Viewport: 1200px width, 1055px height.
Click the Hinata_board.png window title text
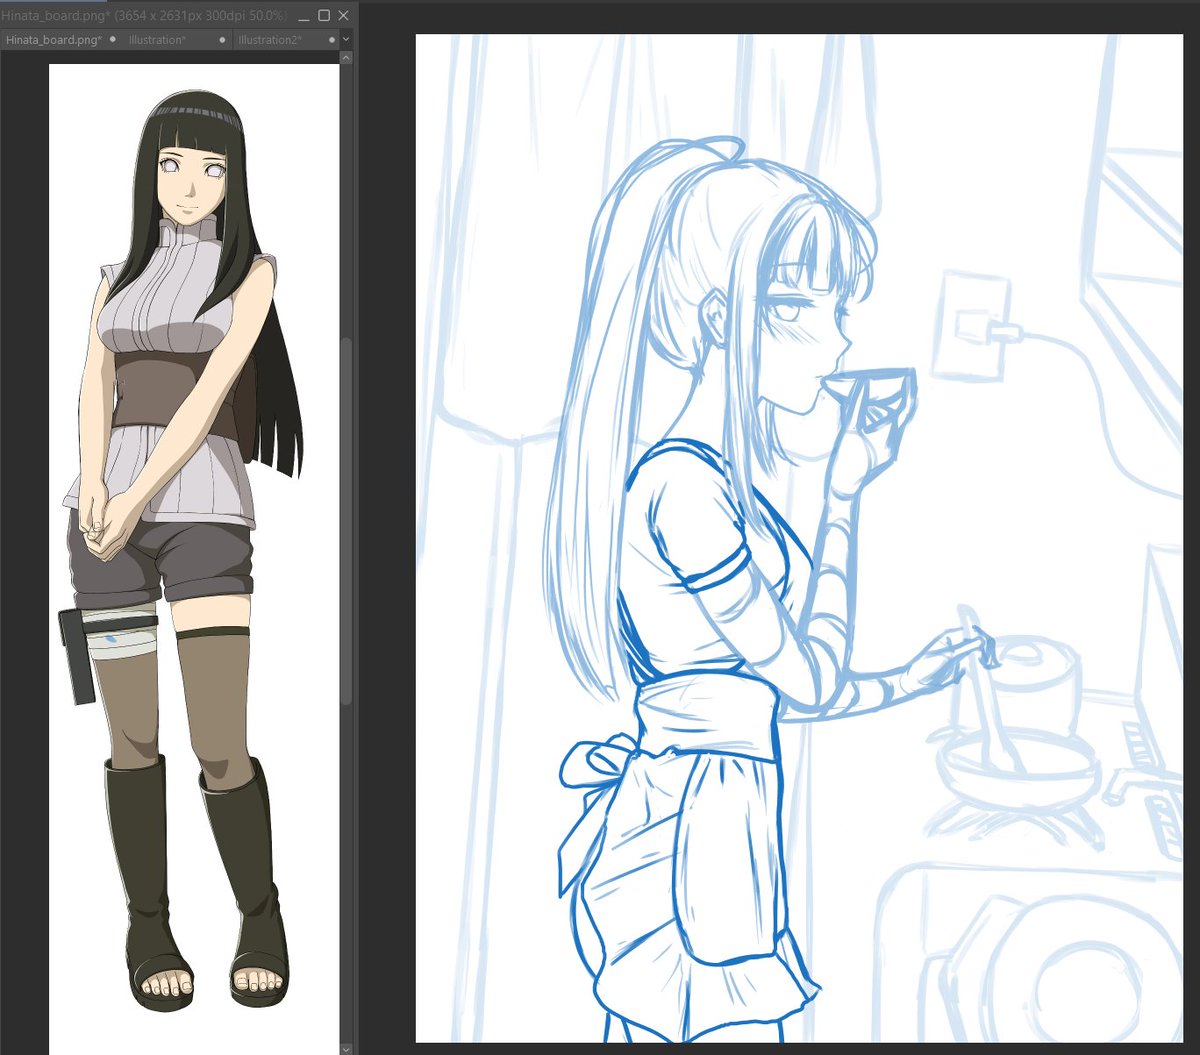click(142, 16)
